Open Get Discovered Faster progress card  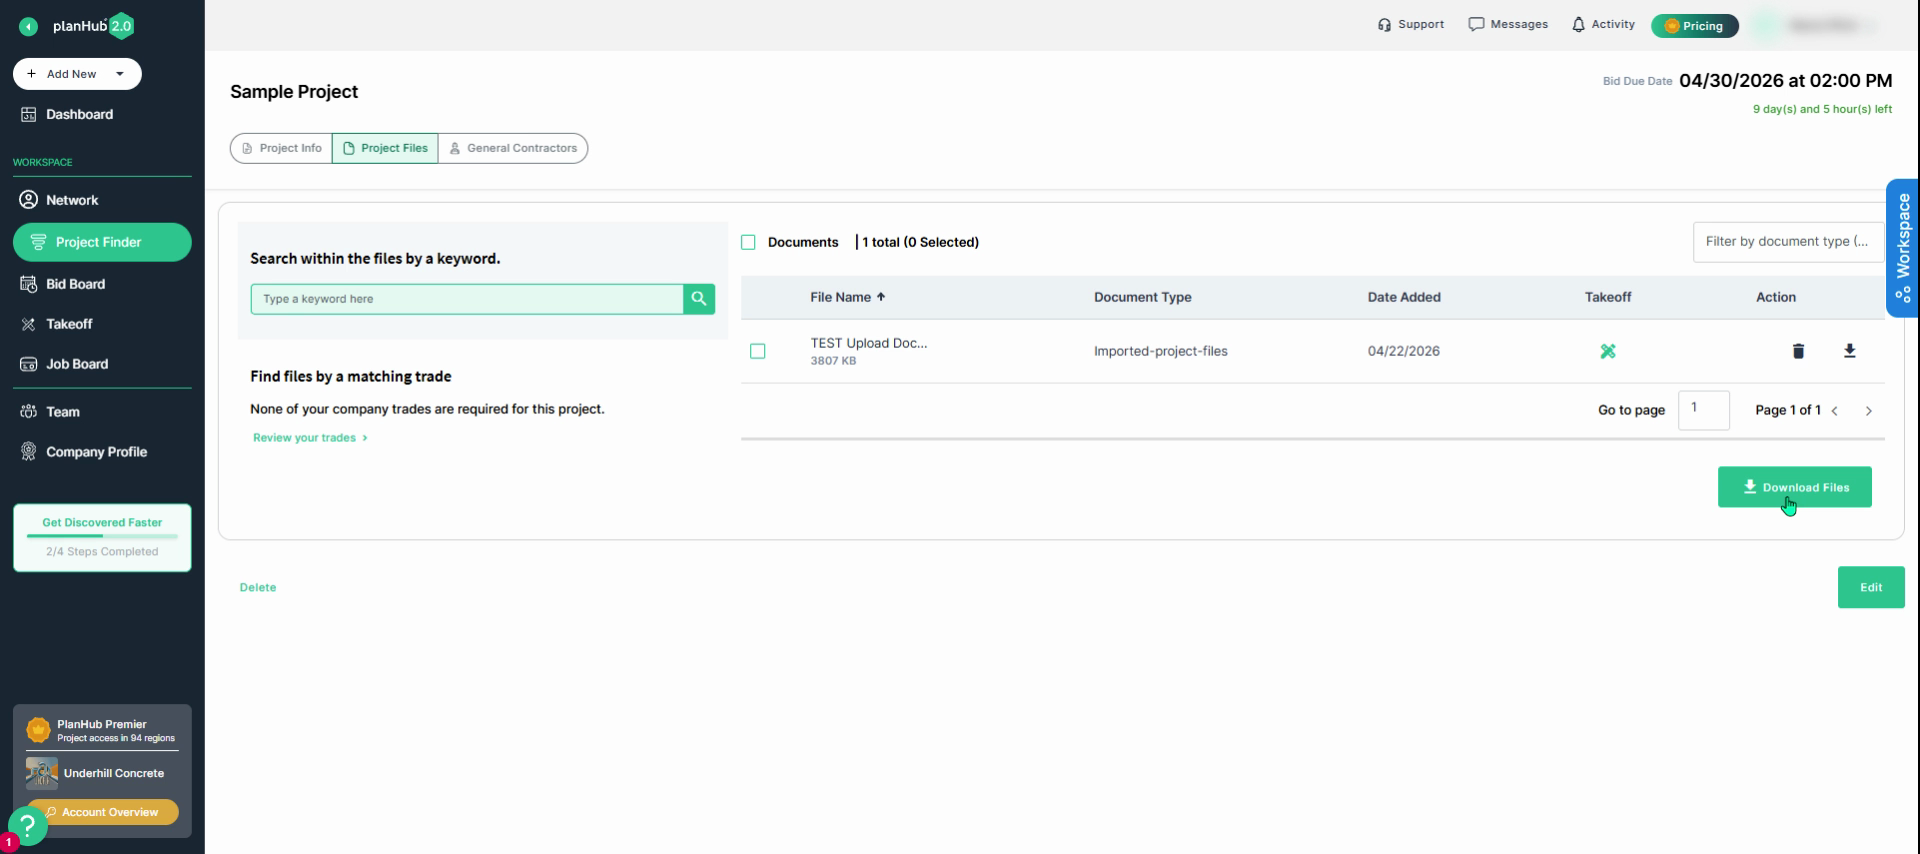click(102, 538)
